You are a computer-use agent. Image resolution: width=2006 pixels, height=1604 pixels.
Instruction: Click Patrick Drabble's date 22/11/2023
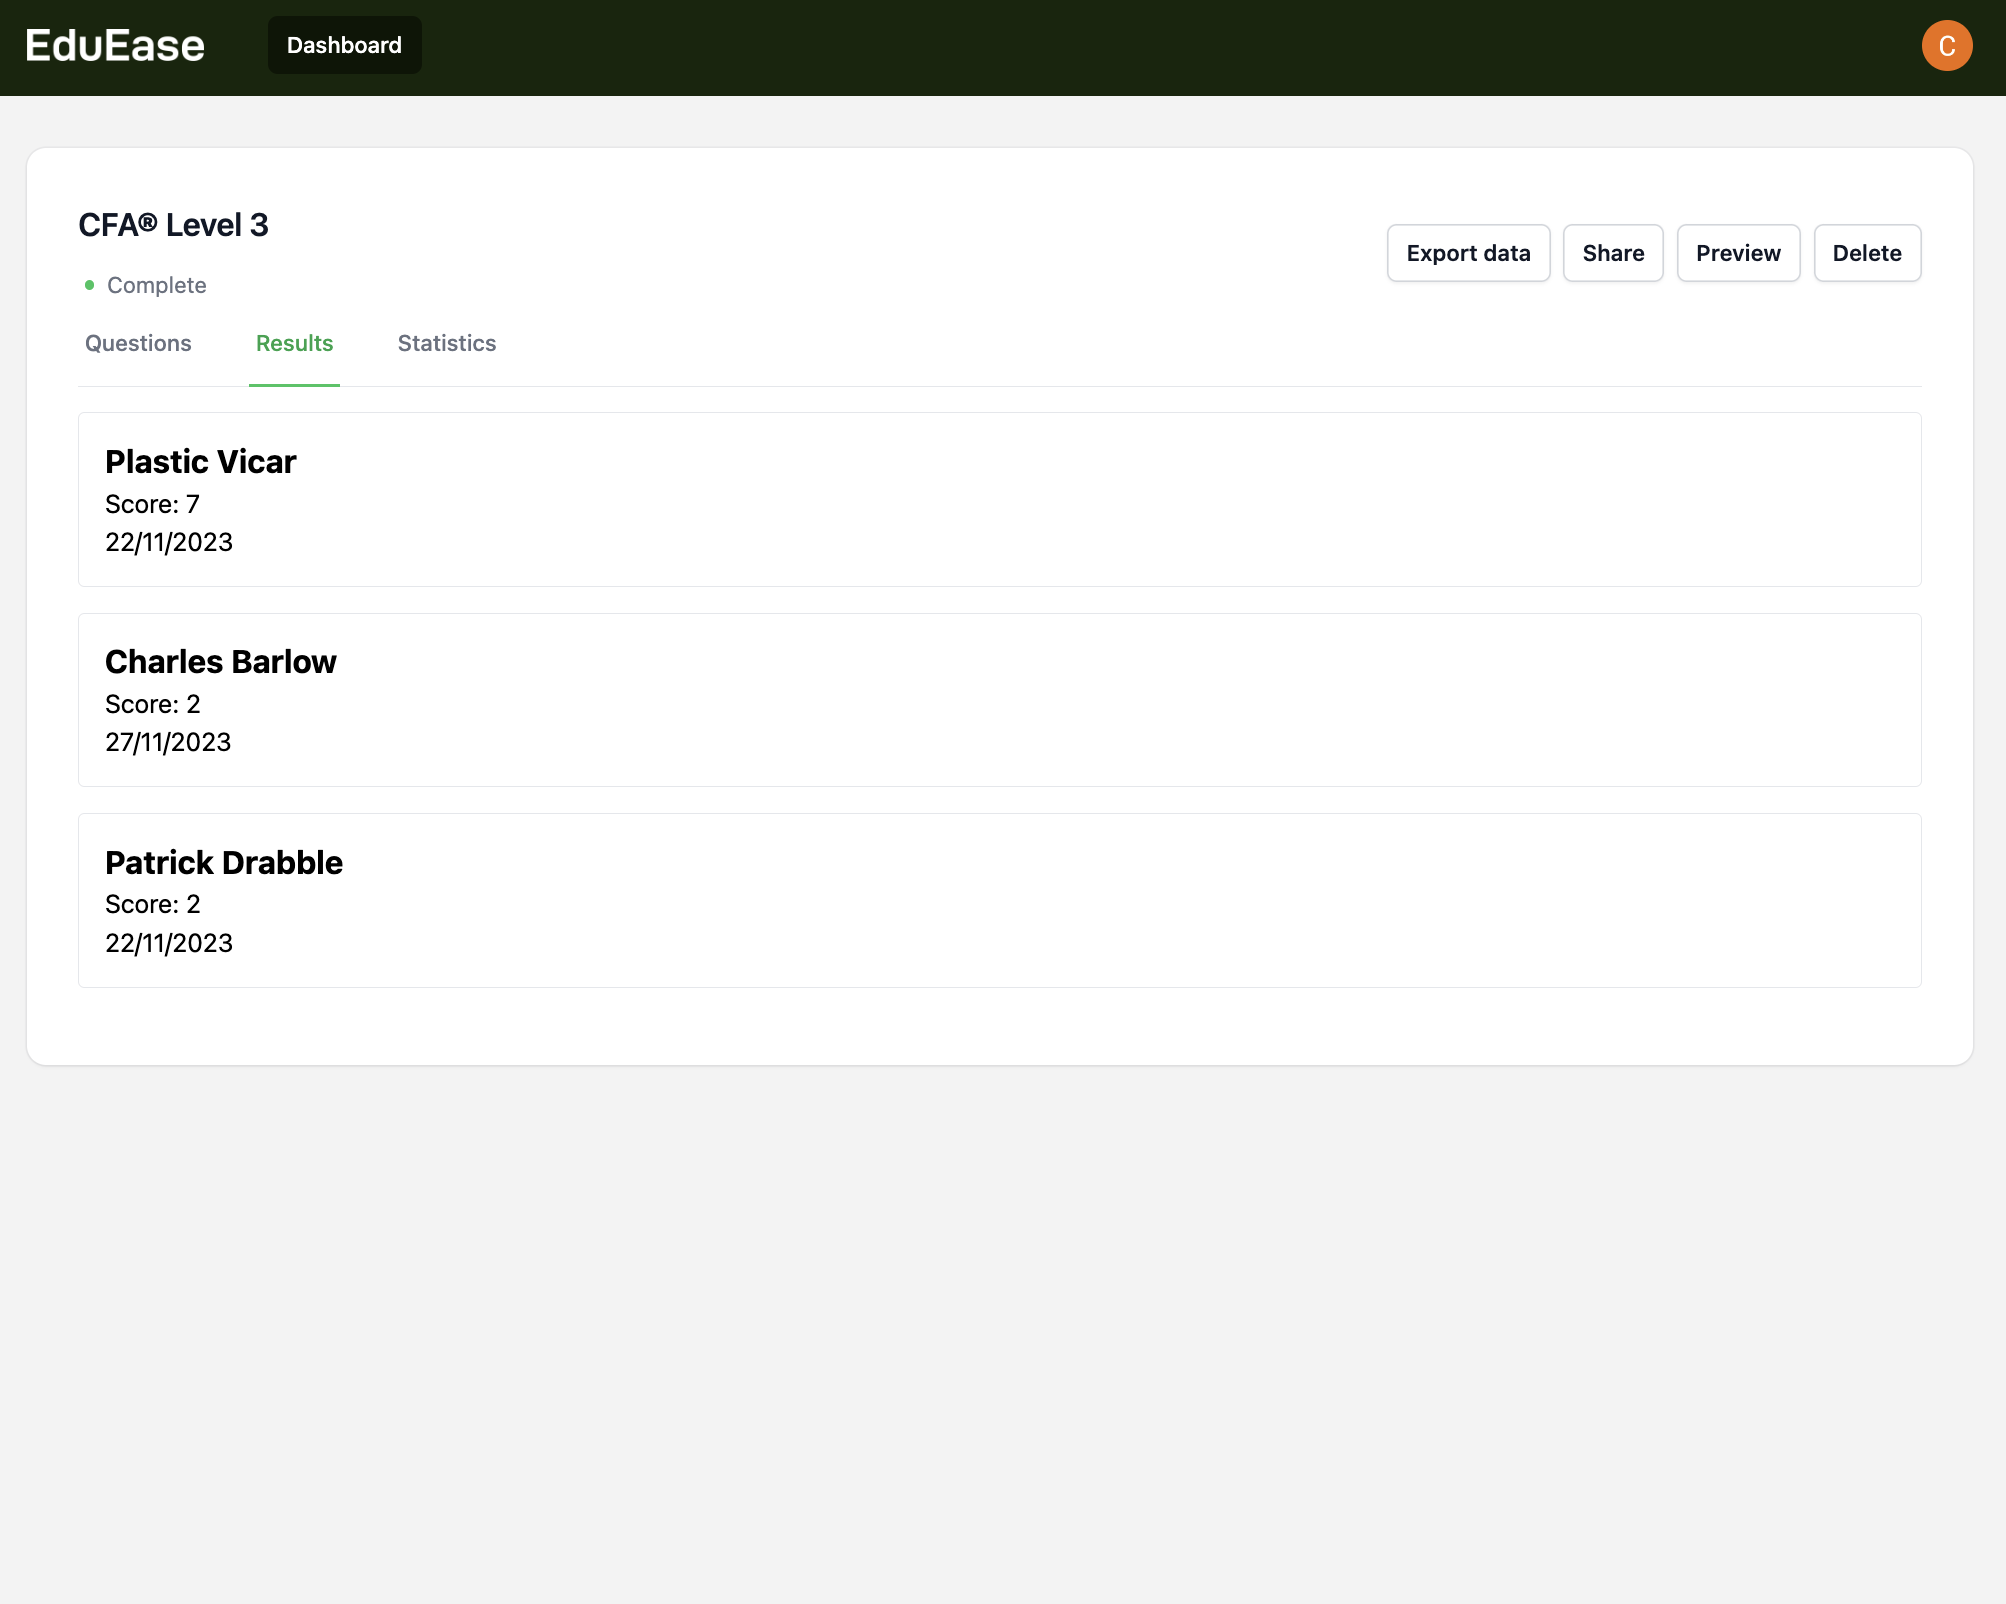(x=169, y=943)
